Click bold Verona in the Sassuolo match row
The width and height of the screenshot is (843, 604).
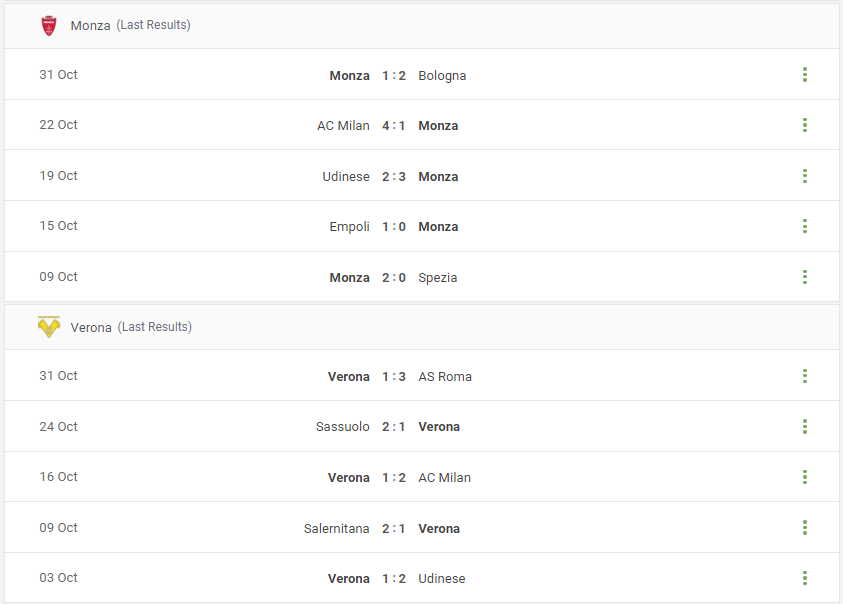[x=439, y=427]
